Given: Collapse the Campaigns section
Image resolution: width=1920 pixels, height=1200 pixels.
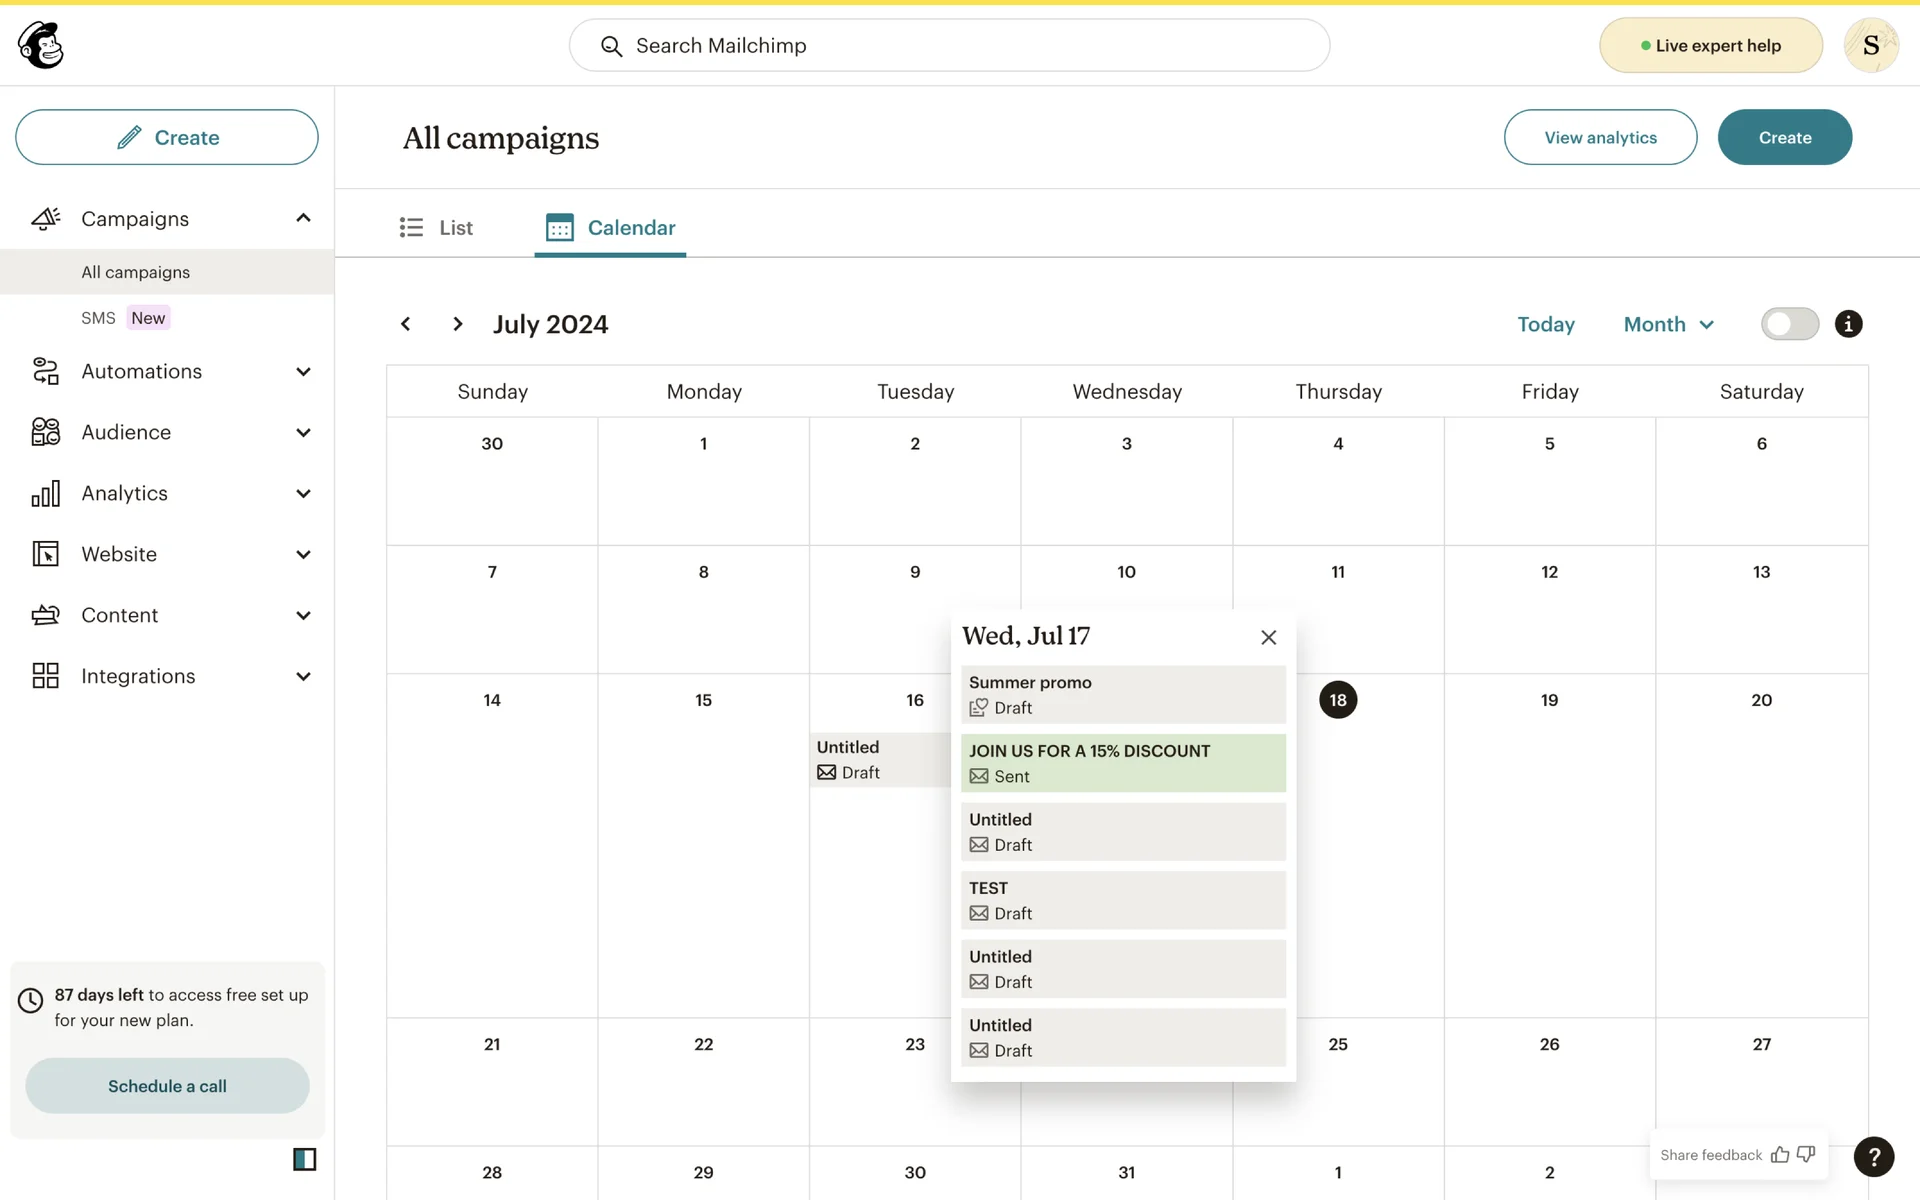Looking at the screenshot, I should pos(303,218).
